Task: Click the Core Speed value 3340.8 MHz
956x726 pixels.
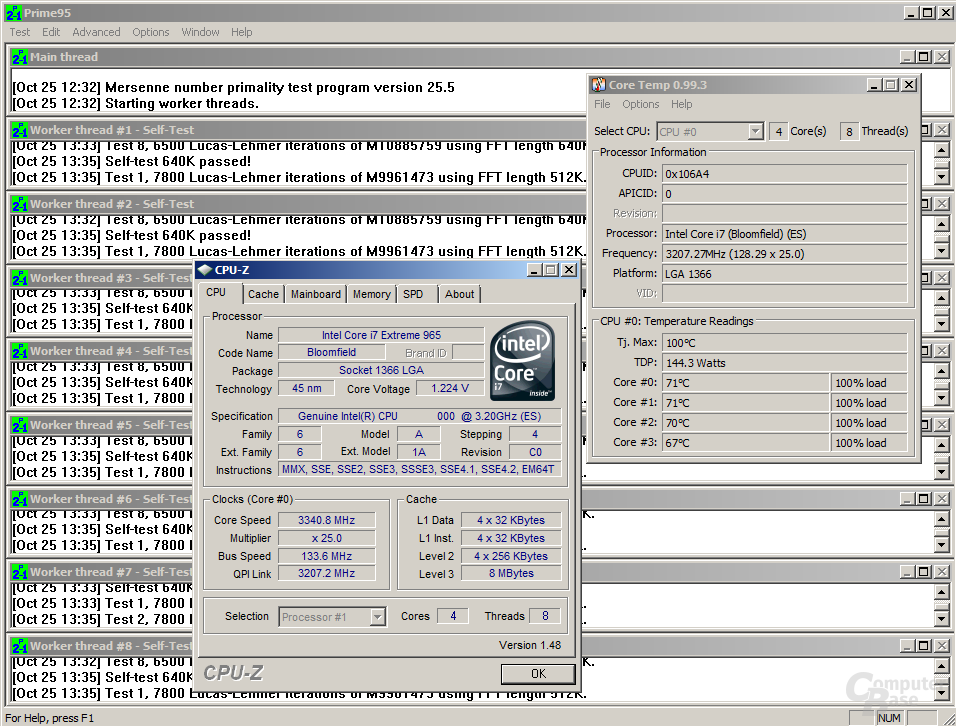Action: click(327, 520)
